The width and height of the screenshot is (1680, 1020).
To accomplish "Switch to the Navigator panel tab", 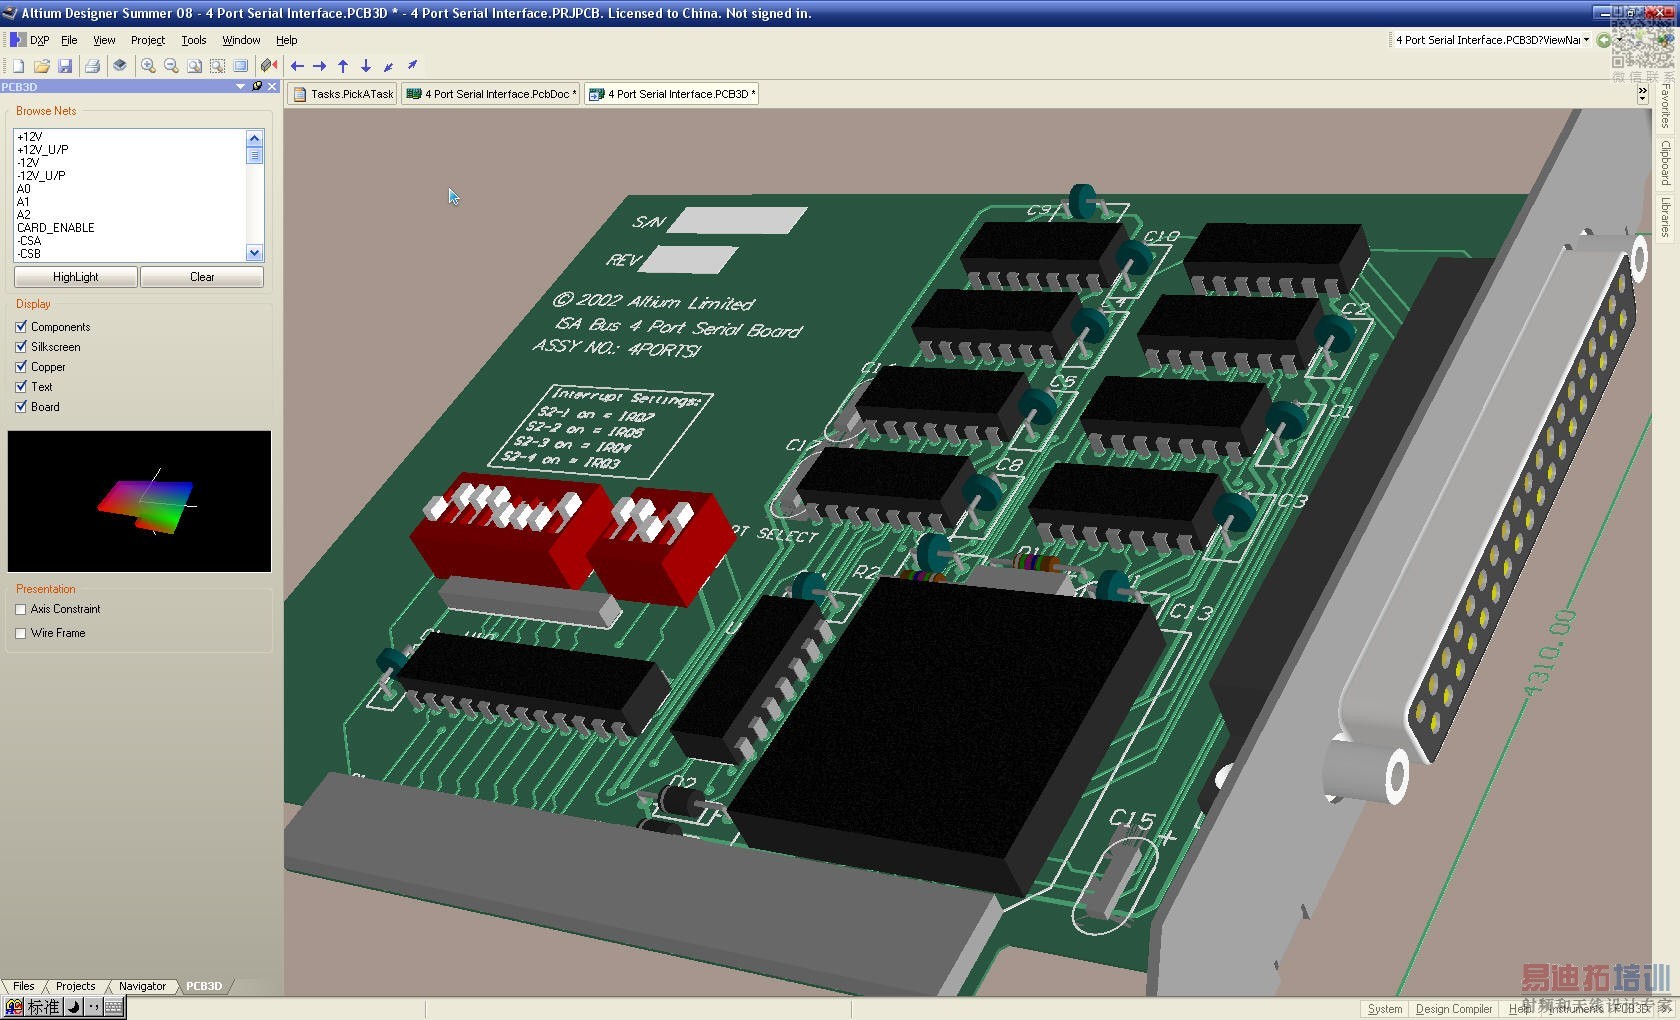I will click(x=143, y=986).
